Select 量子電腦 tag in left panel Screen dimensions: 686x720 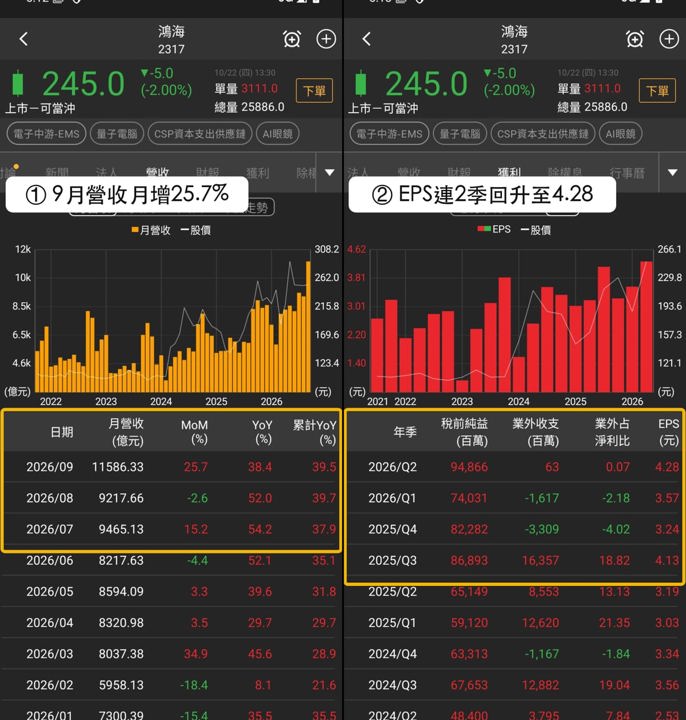tap(117, 134)
